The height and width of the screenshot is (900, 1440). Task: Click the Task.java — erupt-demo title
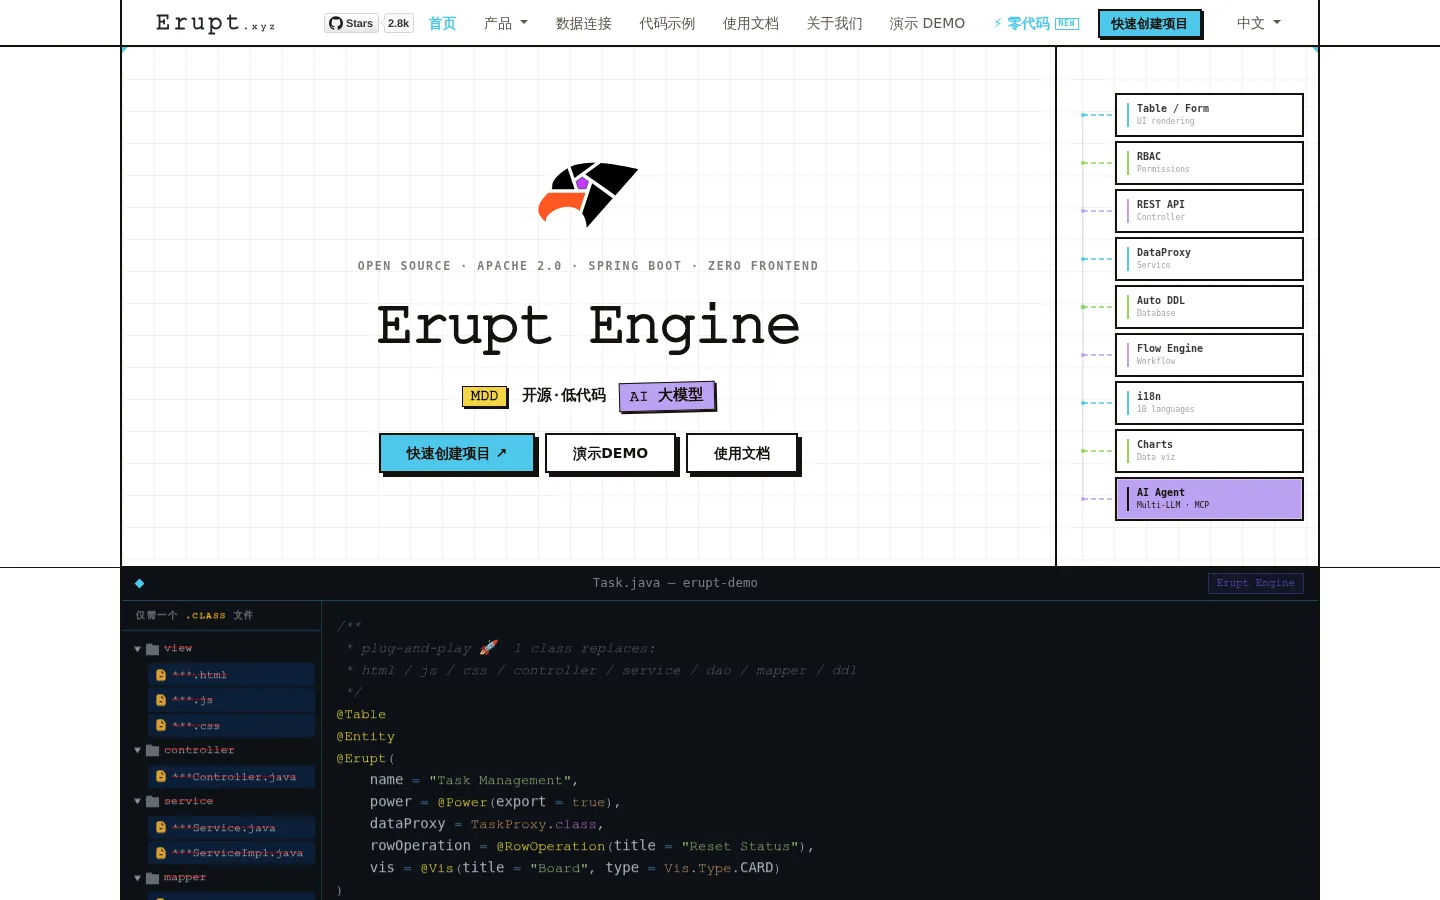tap(675, 583)
